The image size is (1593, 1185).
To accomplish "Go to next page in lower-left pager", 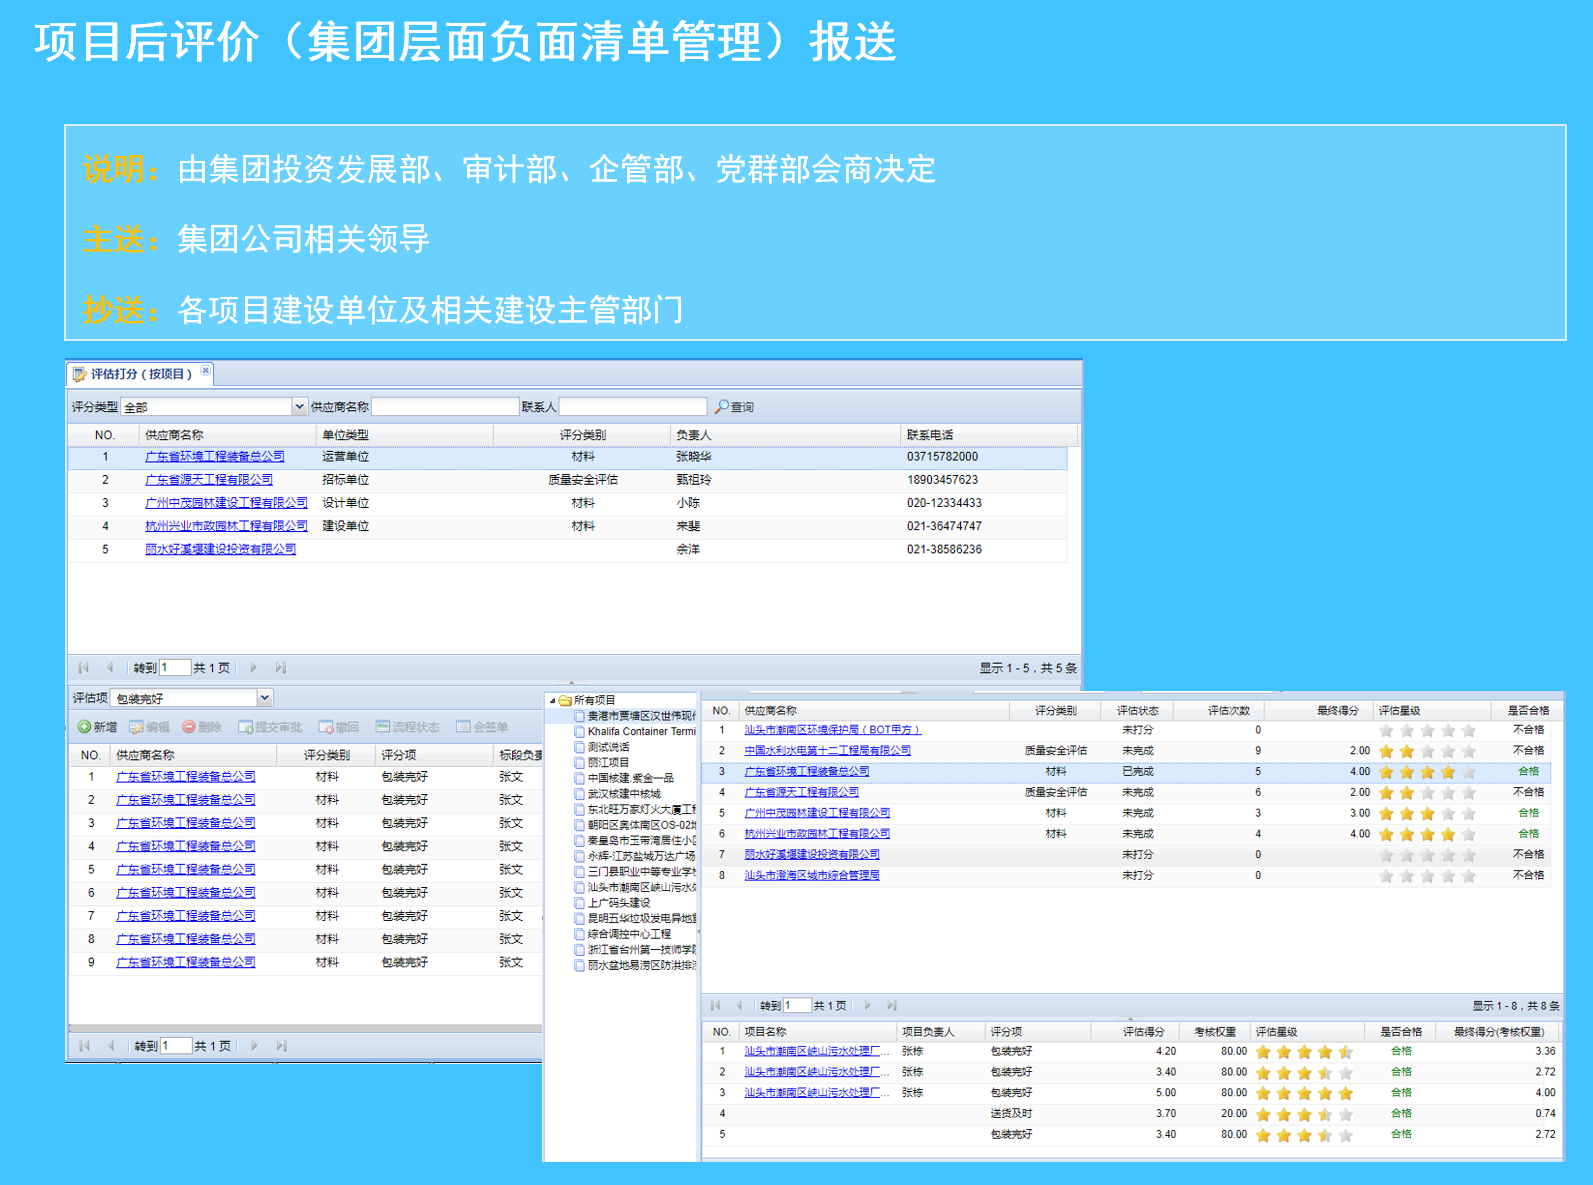I will coord(254,1046).
